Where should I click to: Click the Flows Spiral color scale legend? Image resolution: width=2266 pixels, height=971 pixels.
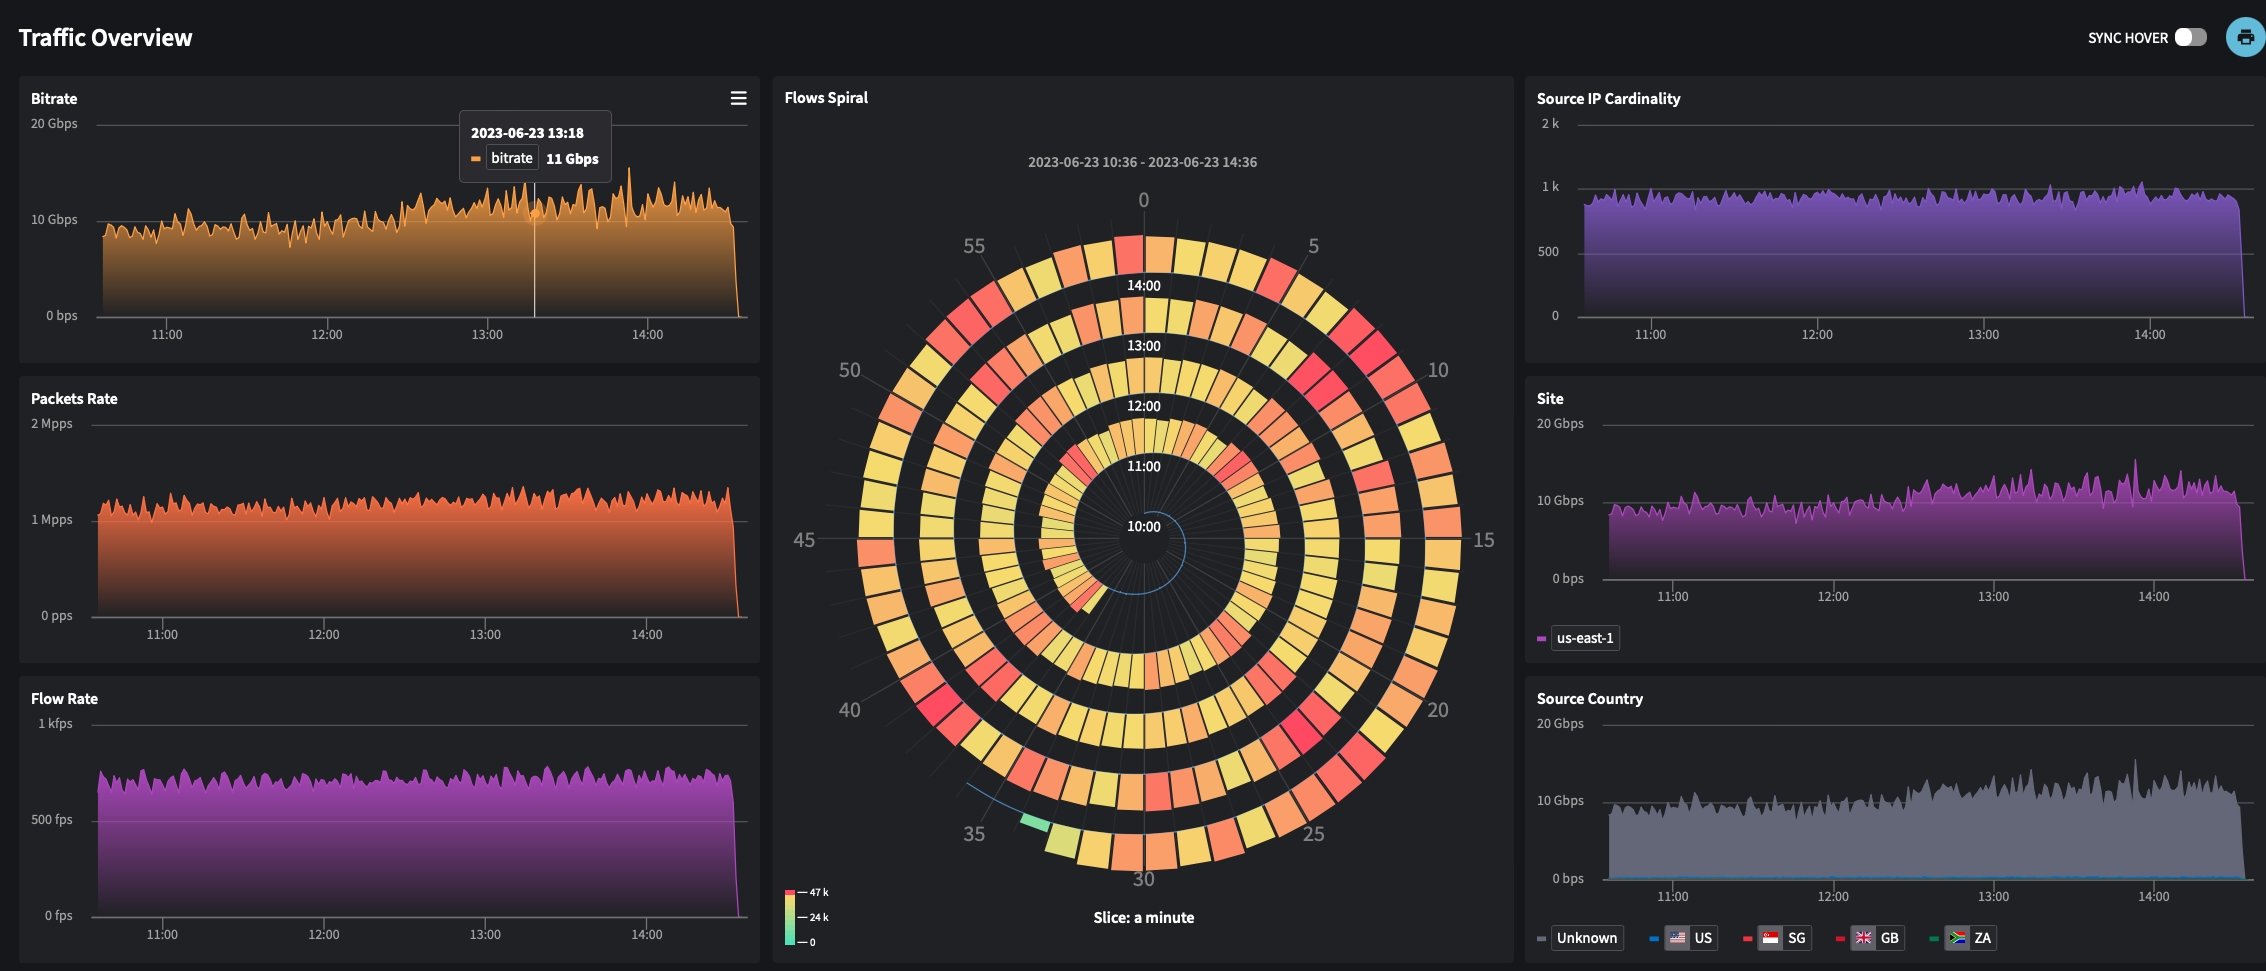[790, 917]
